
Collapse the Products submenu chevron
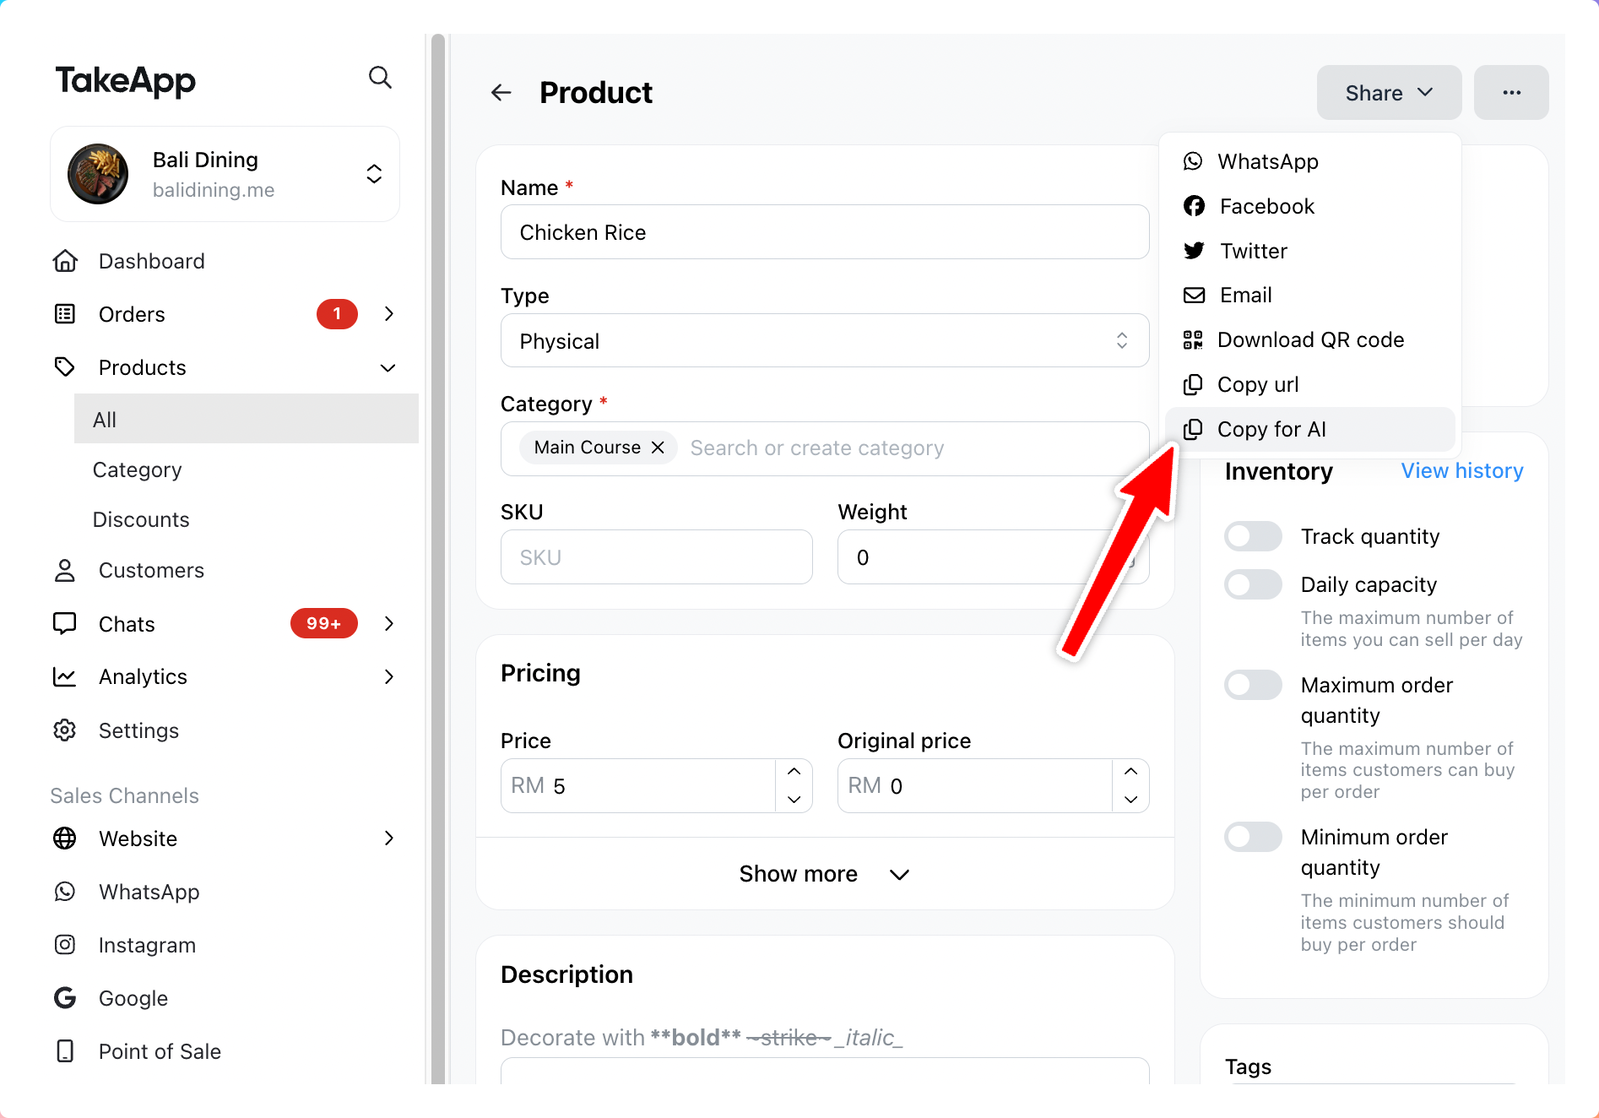point(388,368)
